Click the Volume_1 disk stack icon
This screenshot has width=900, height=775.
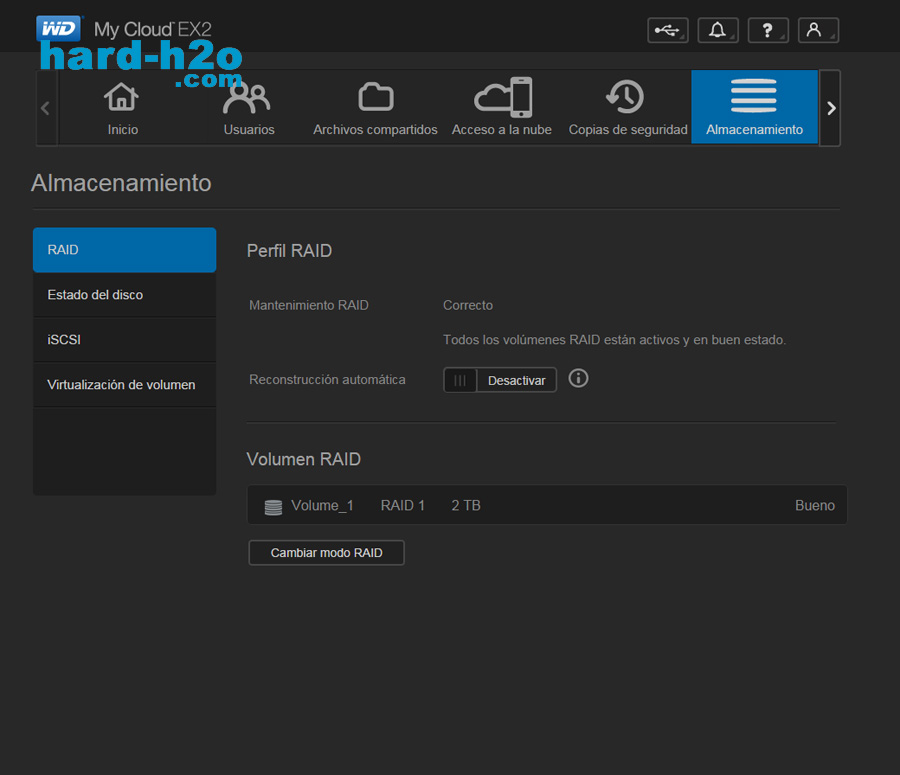[x=273, y=507]
